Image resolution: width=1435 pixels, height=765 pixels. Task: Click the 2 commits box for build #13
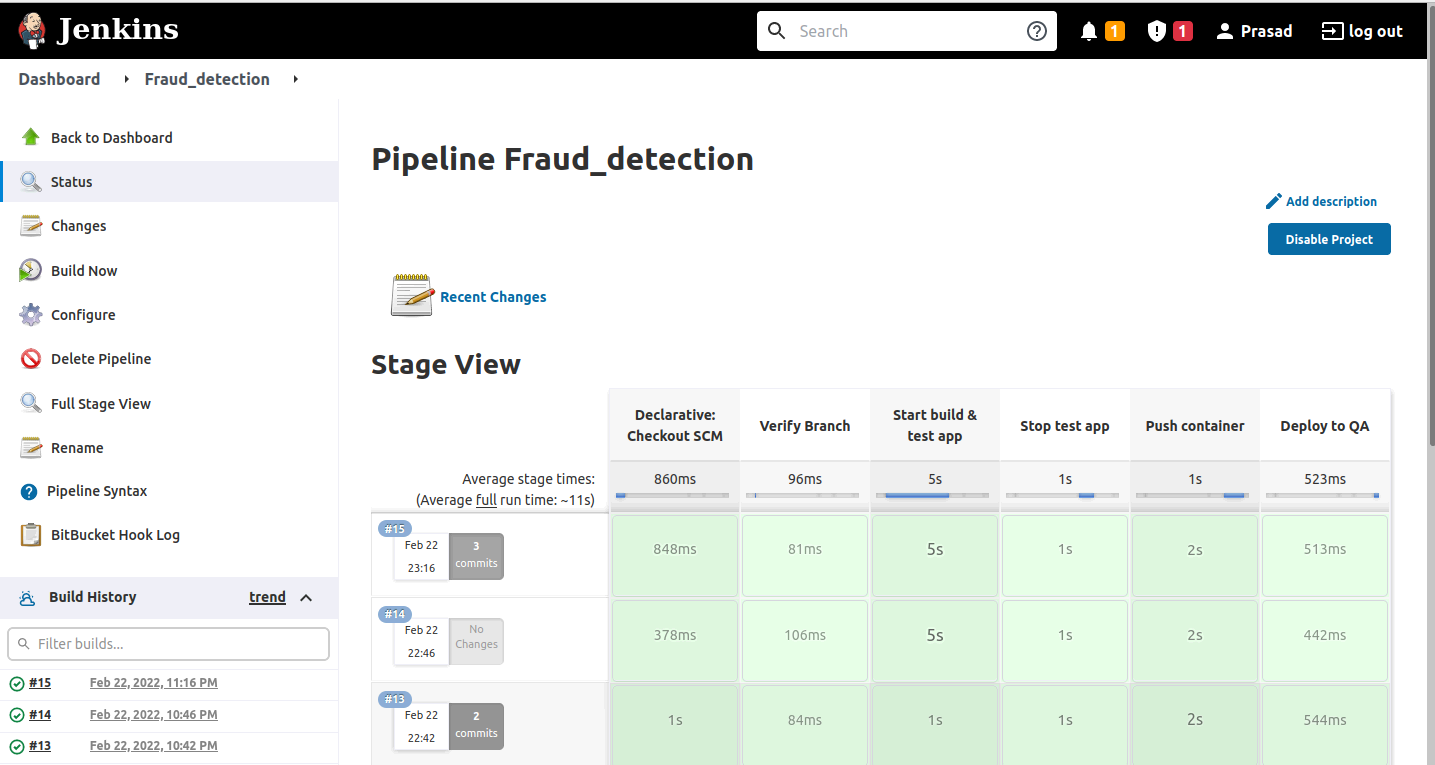point(476,725)
